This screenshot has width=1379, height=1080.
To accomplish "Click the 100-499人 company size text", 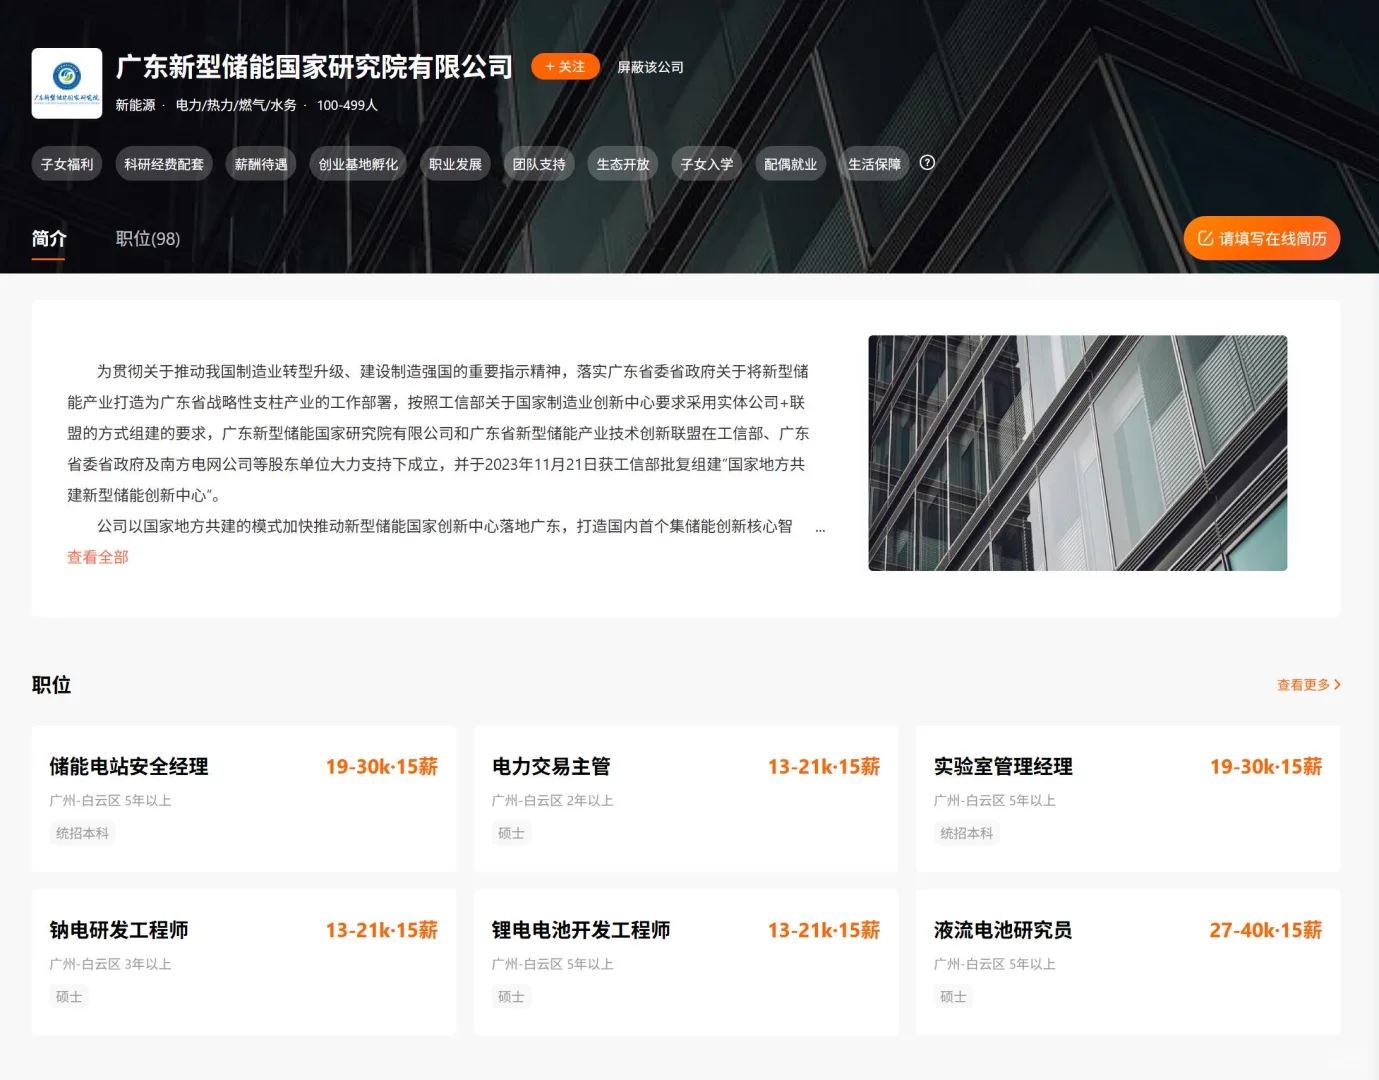I will [347, 105].
